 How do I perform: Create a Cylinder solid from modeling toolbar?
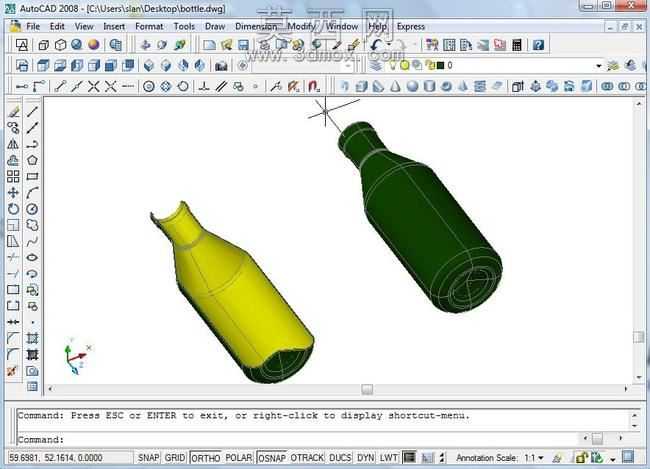(429, 86)
